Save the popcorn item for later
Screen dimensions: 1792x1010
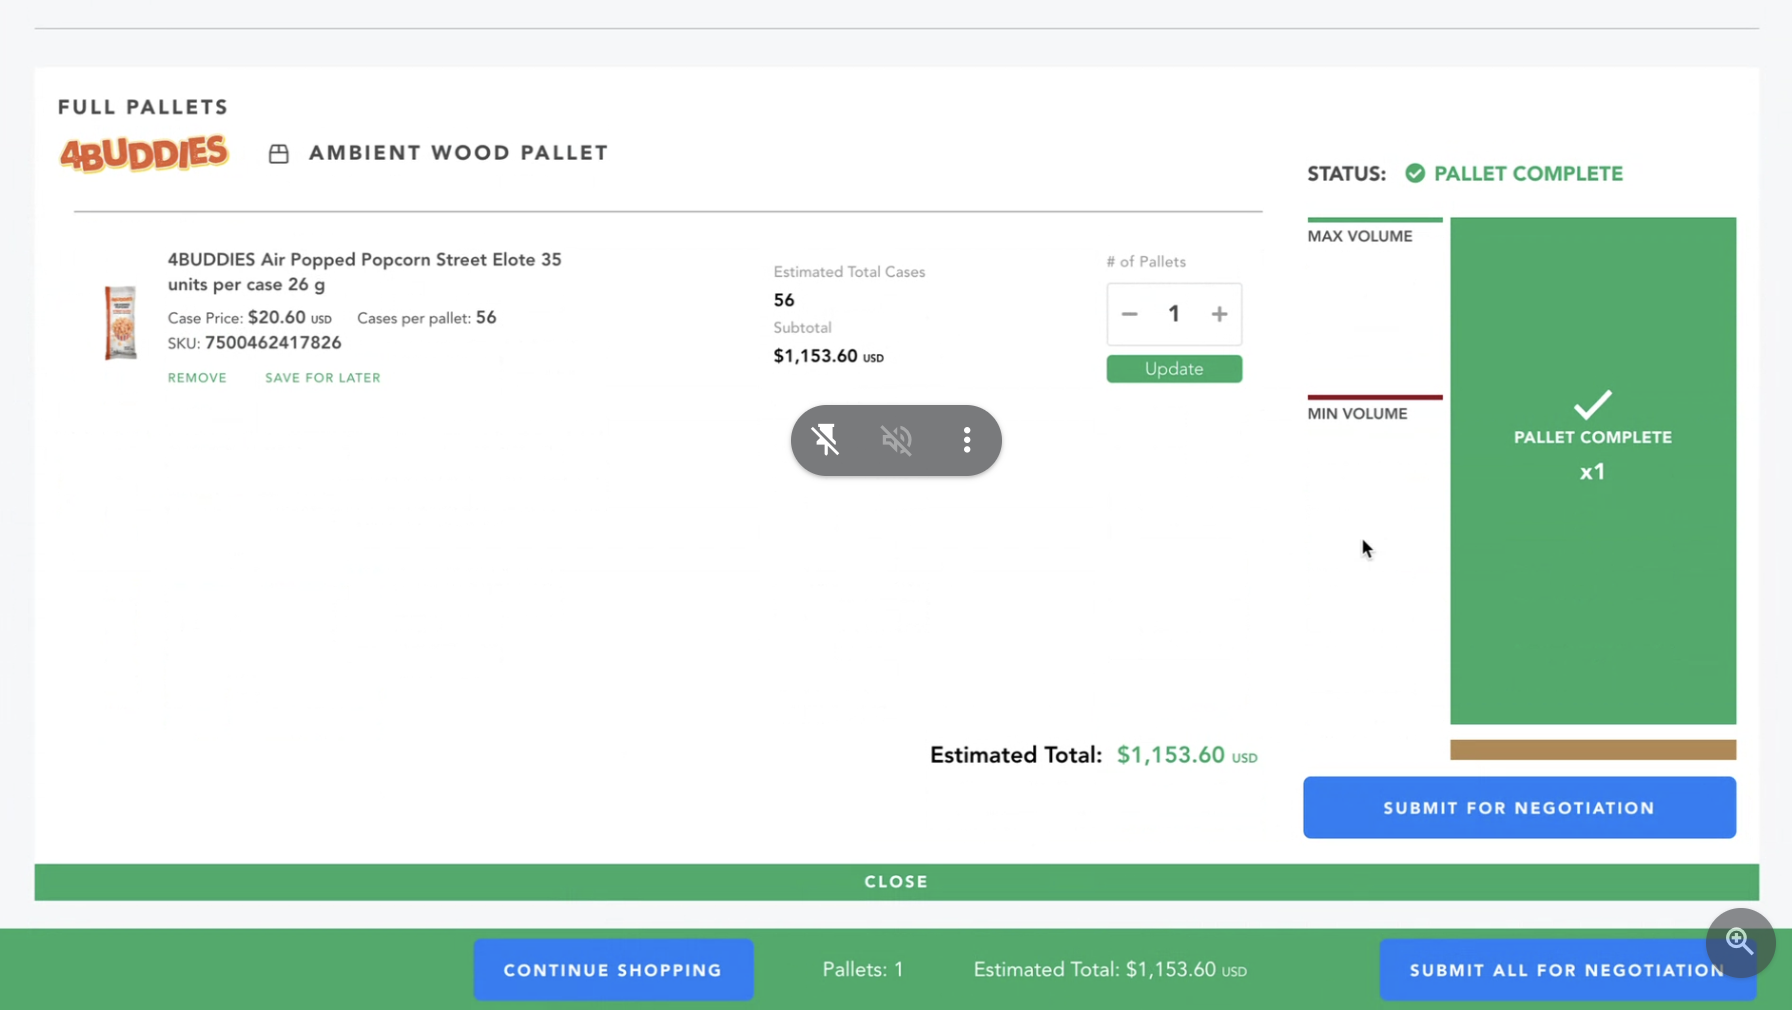click(323, 378)
